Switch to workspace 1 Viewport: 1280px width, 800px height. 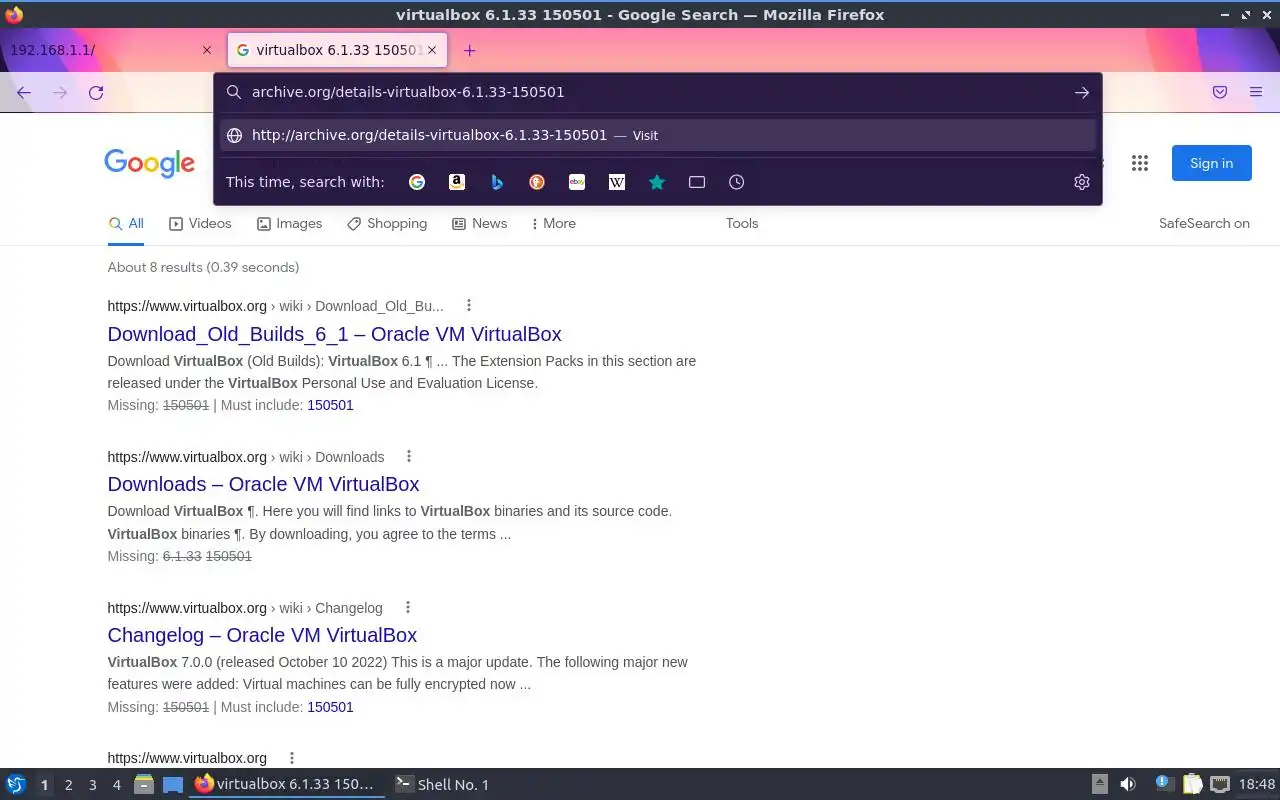pos(44,785)
